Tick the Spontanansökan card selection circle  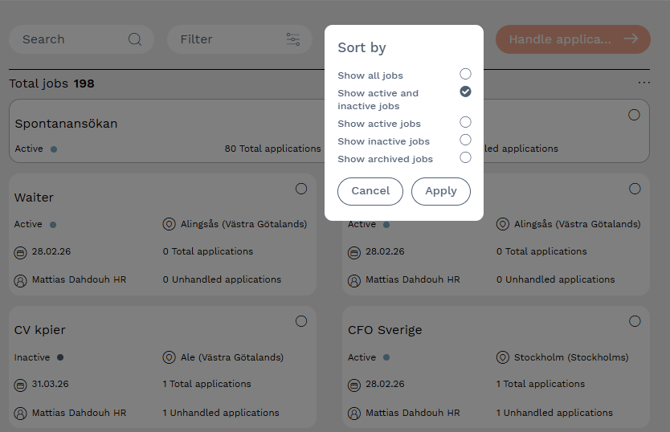(634, 115)
